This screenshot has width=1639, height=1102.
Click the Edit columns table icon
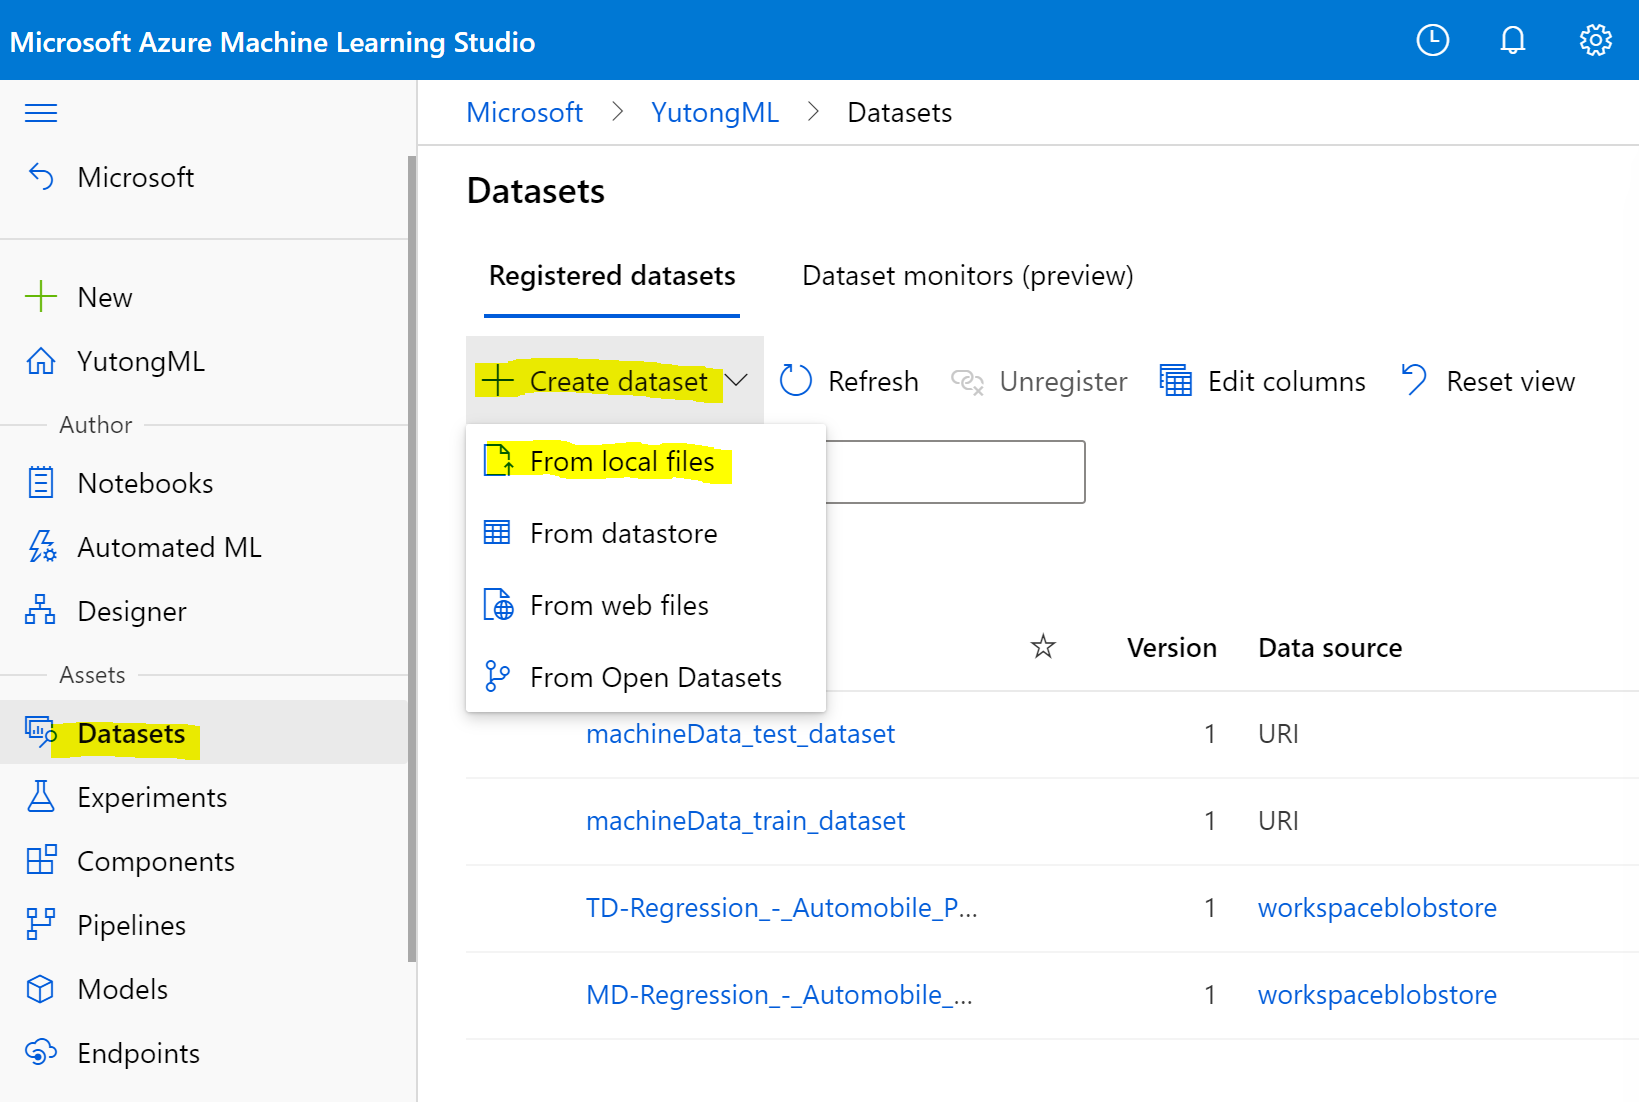[x=1175, y=381]
